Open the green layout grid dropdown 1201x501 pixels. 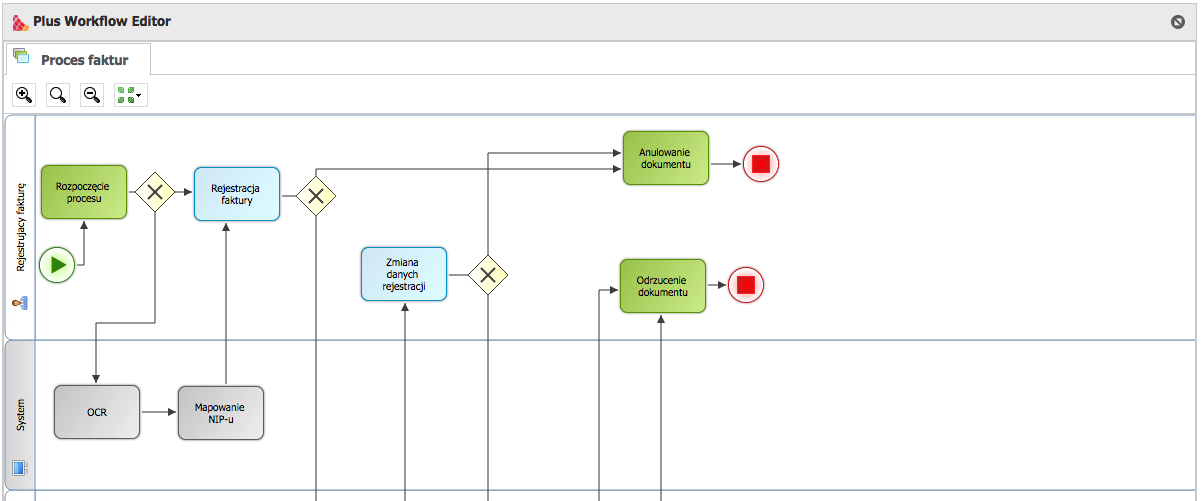click(130, 95)
